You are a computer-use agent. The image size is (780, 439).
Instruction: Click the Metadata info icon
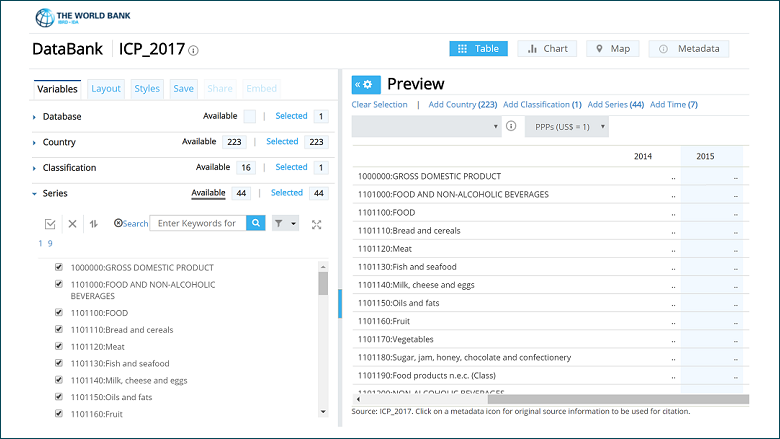(x=663, y=49)
